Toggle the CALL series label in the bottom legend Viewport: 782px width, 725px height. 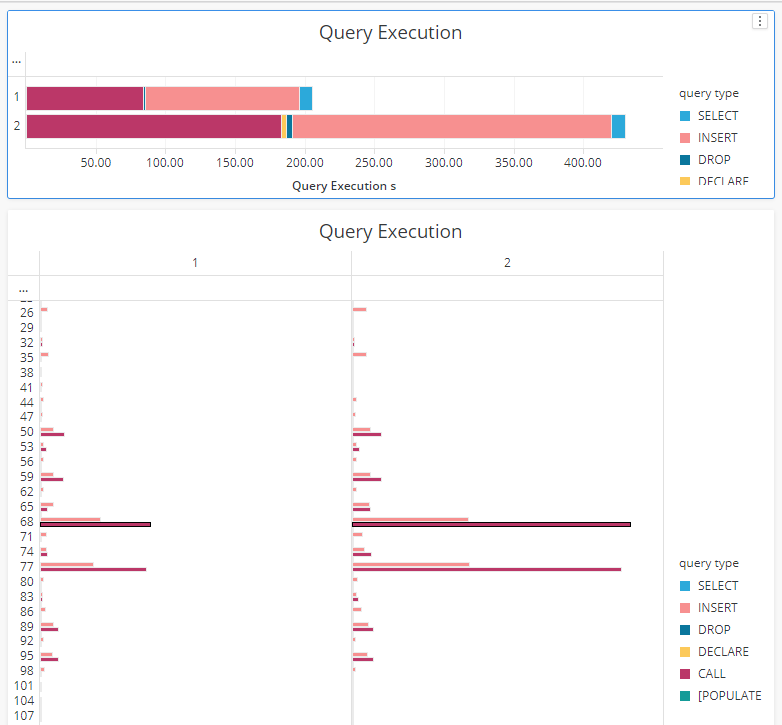pos(711,674)
